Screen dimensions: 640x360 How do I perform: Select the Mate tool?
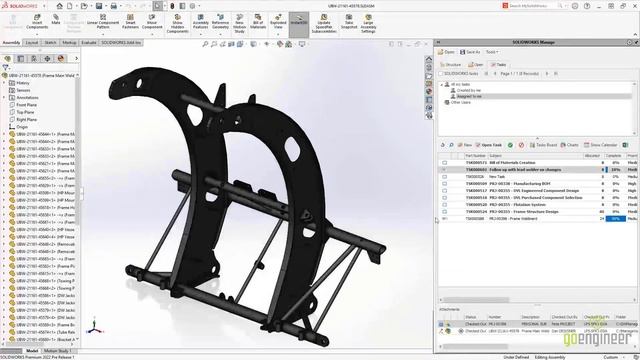tap(56, 20)
